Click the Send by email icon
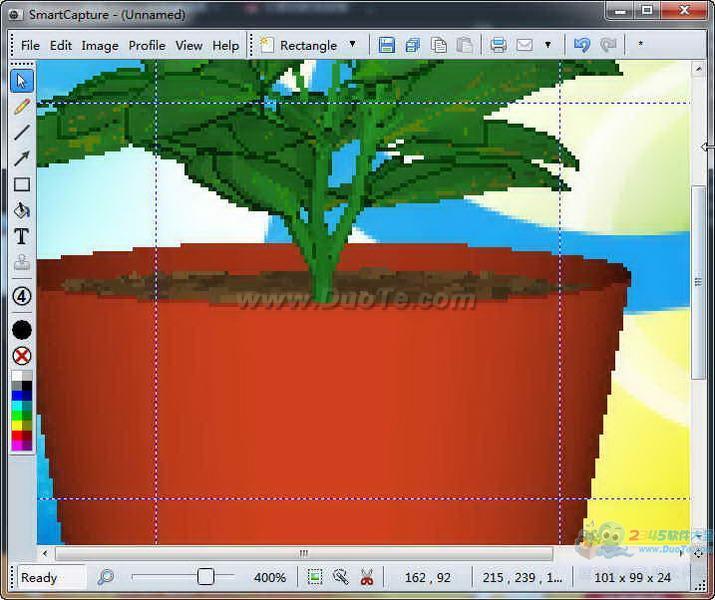The width and height of the screenshot is (715, 600). pos(524,45)
